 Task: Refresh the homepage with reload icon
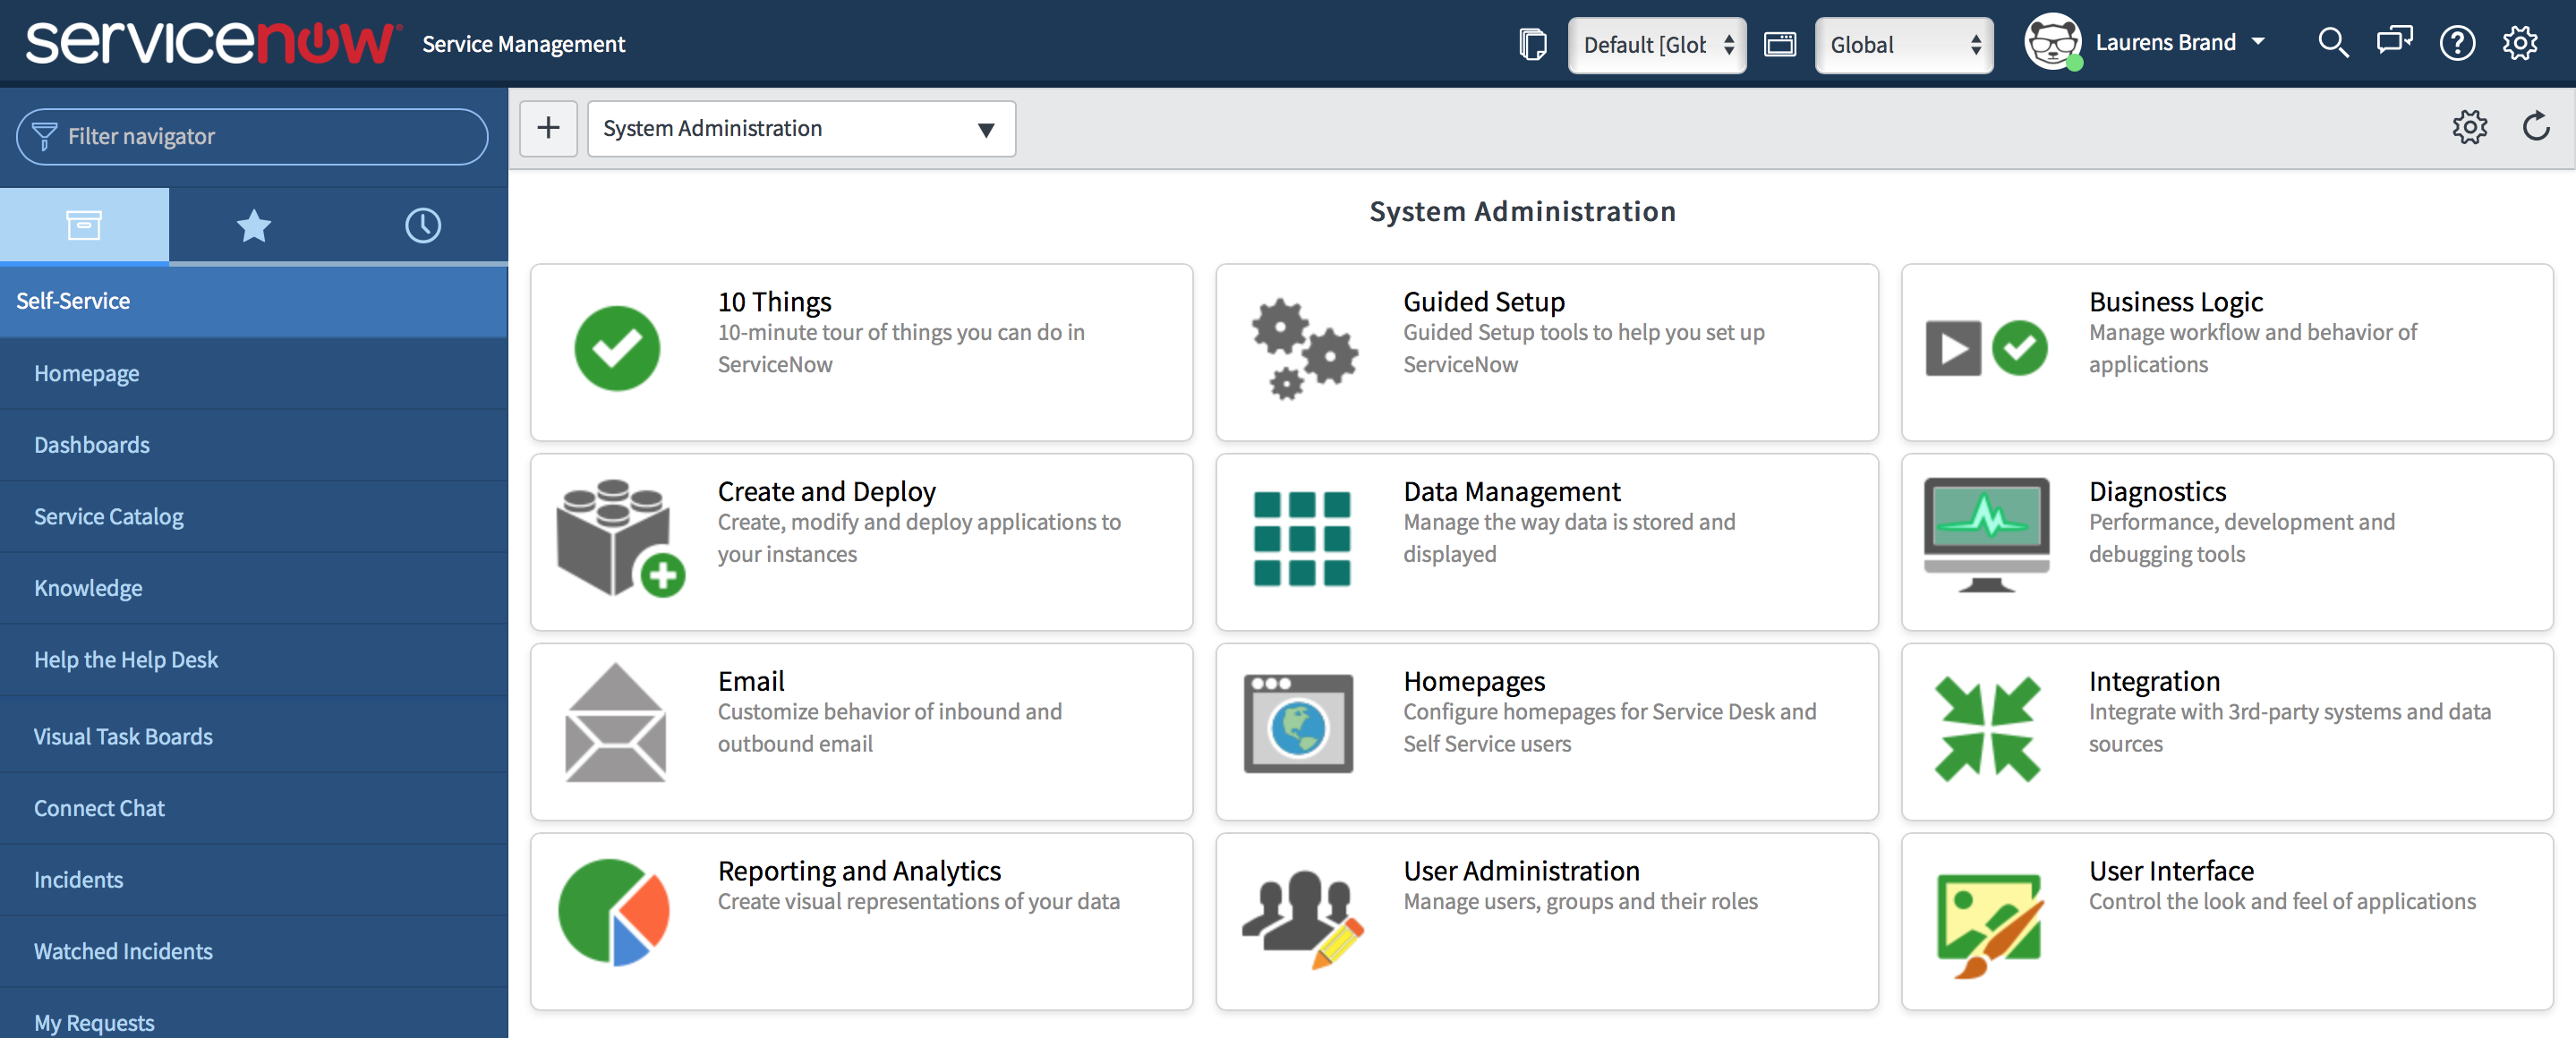coord(2536,127)
